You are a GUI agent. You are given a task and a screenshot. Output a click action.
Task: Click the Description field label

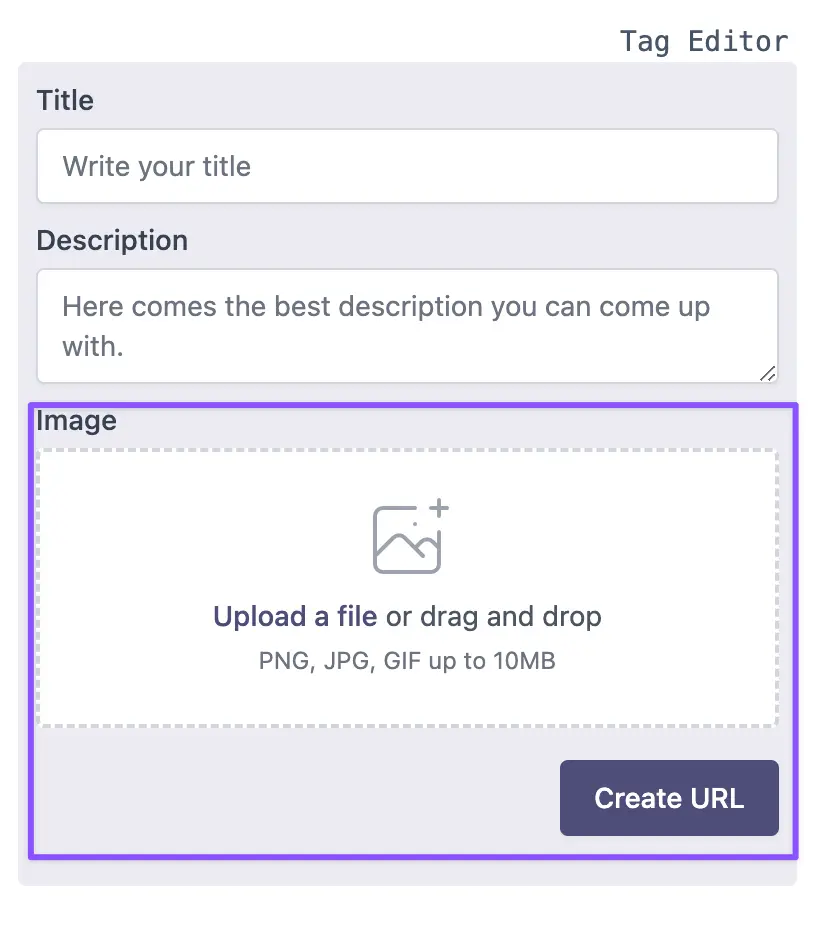(x=112, y=241)
